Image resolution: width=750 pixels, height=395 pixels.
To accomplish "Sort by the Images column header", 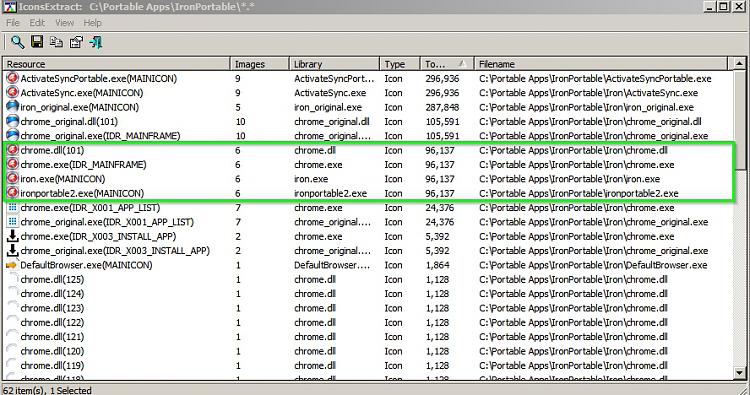I will [260, 64].
